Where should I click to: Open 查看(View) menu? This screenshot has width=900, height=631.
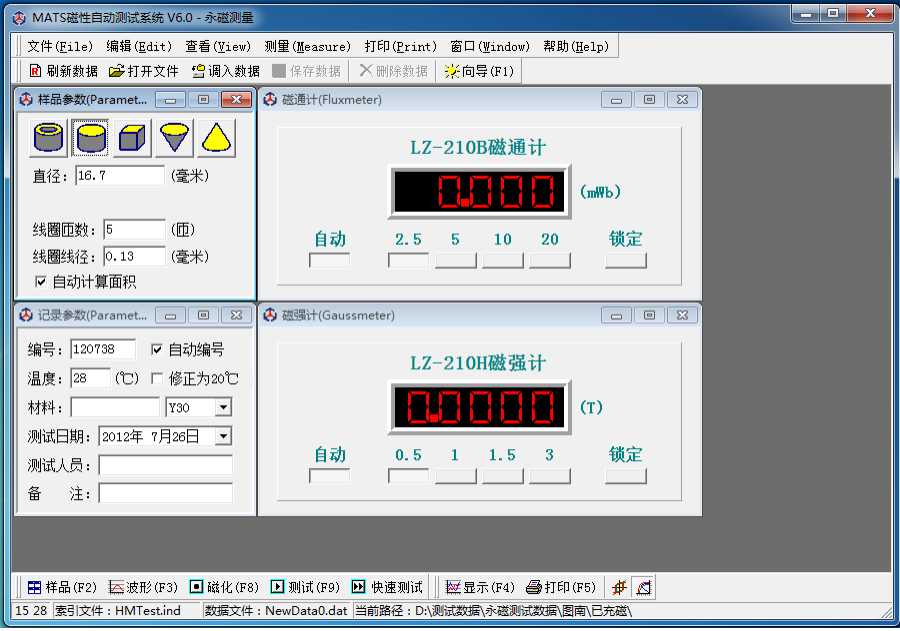pyautogui.click(x=218, y=47)
